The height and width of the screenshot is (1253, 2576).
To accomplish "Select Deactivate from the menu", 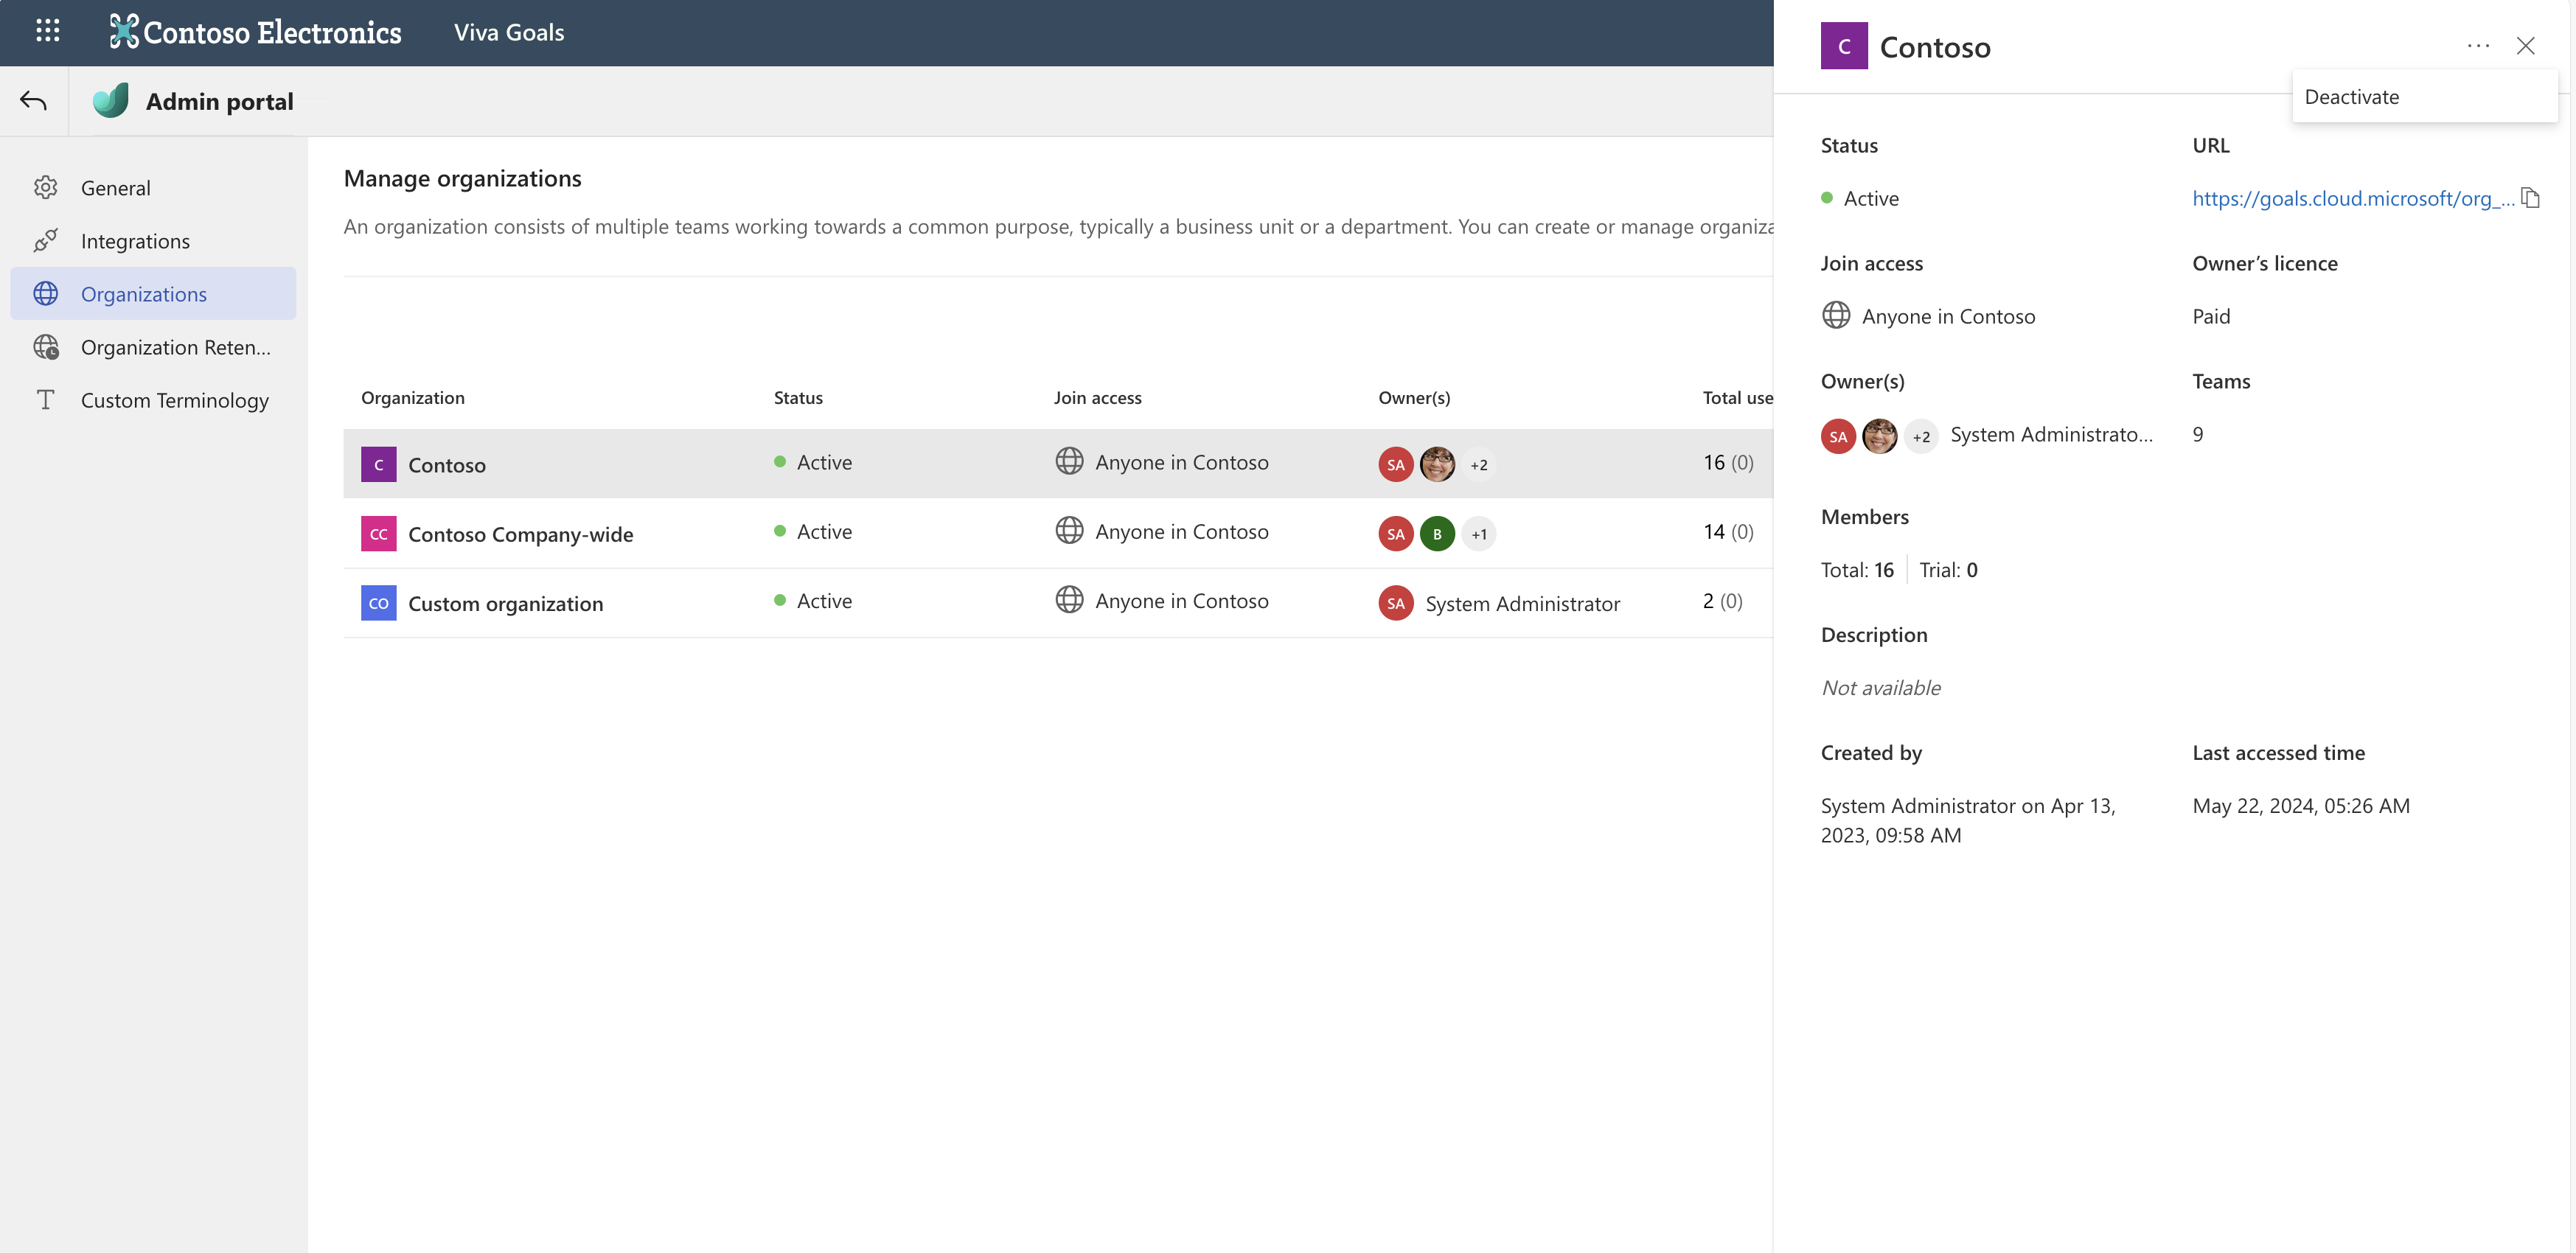I will click(2351, 97).
